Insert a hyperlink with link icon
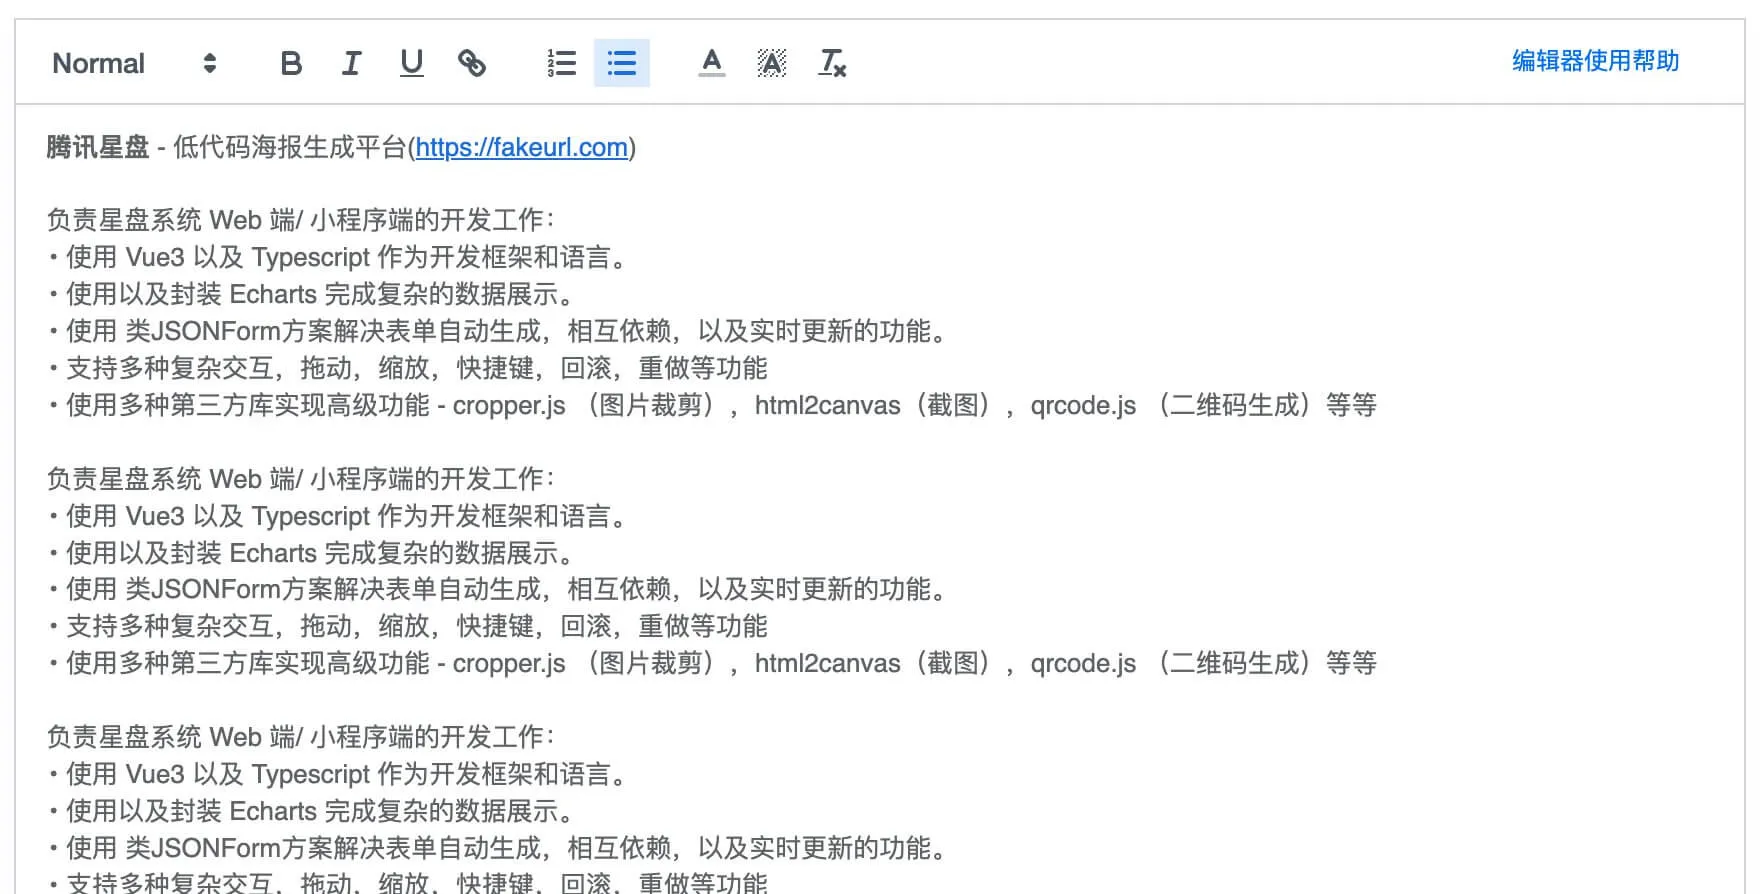The width and height of the screenshot is (1760, 894). (471, 63)
